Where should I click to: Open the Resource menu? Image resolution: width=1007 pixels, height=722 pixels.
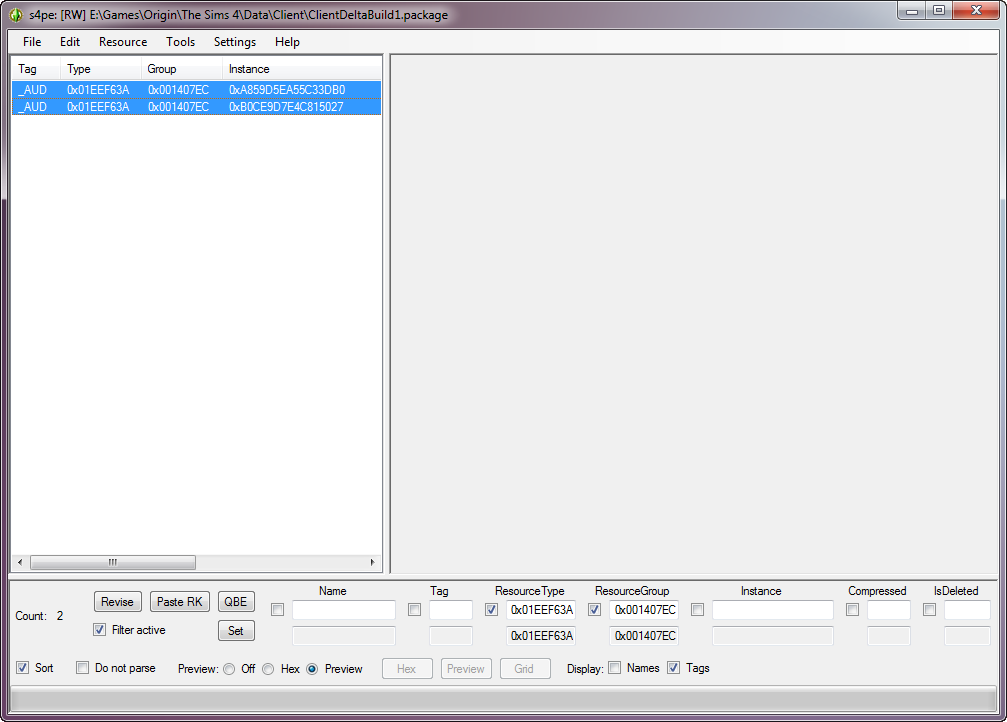point(123,42)
